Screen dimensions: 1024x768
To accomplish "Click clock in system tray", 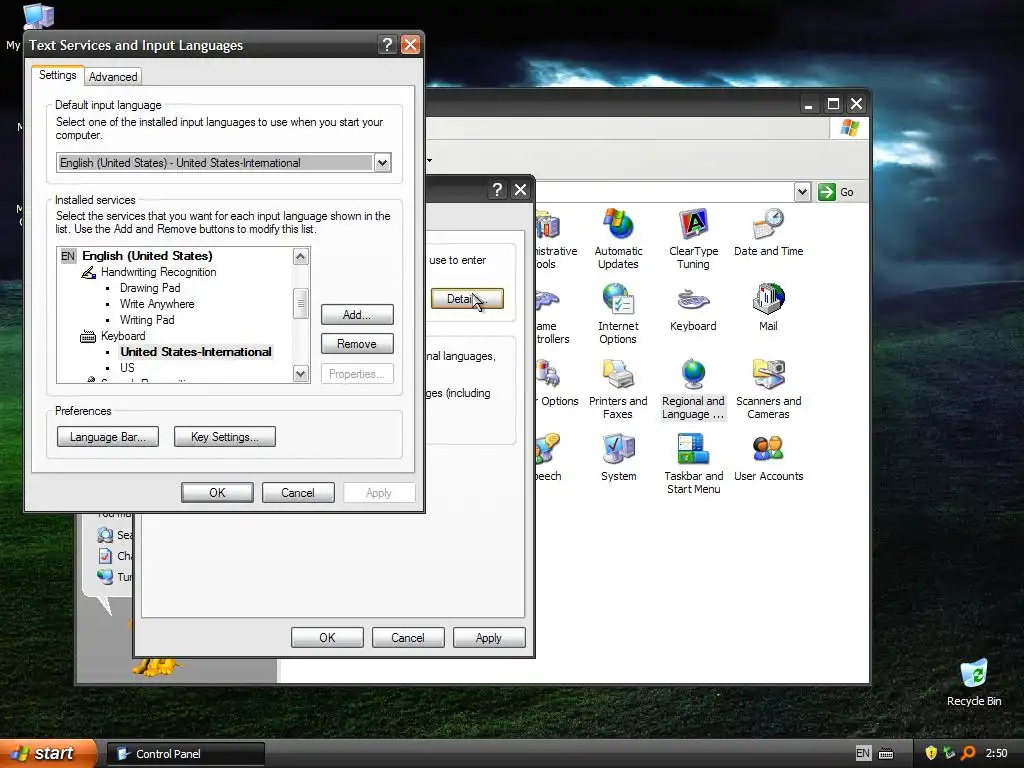I will click(x=996, y=753).
